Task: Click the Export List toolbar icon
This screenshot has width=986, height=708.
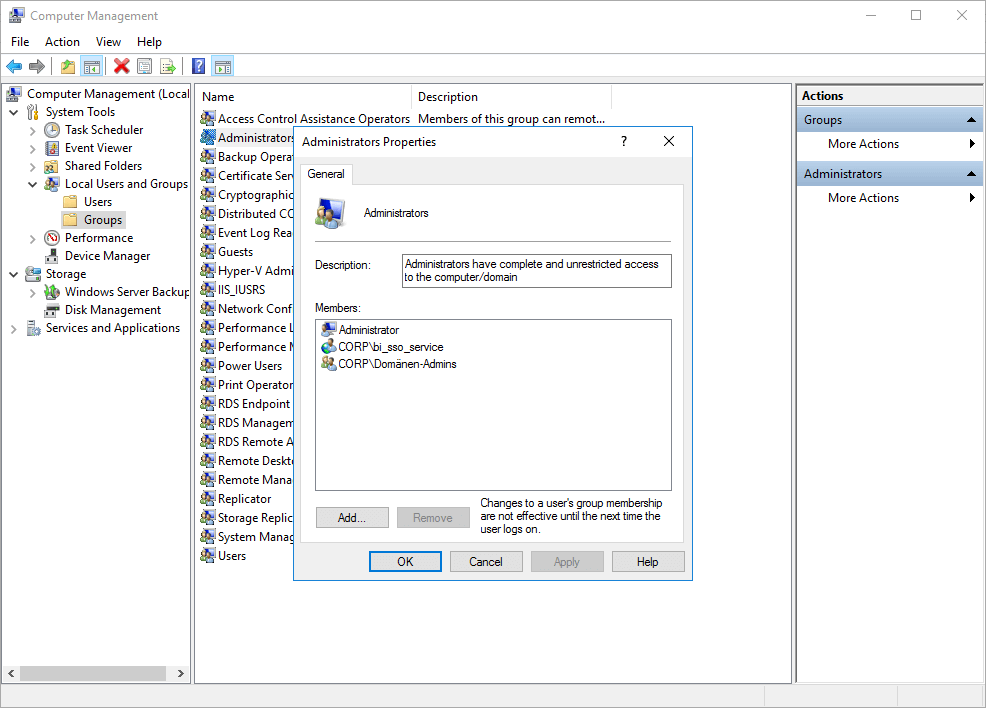Action: (x=168, y=66)
